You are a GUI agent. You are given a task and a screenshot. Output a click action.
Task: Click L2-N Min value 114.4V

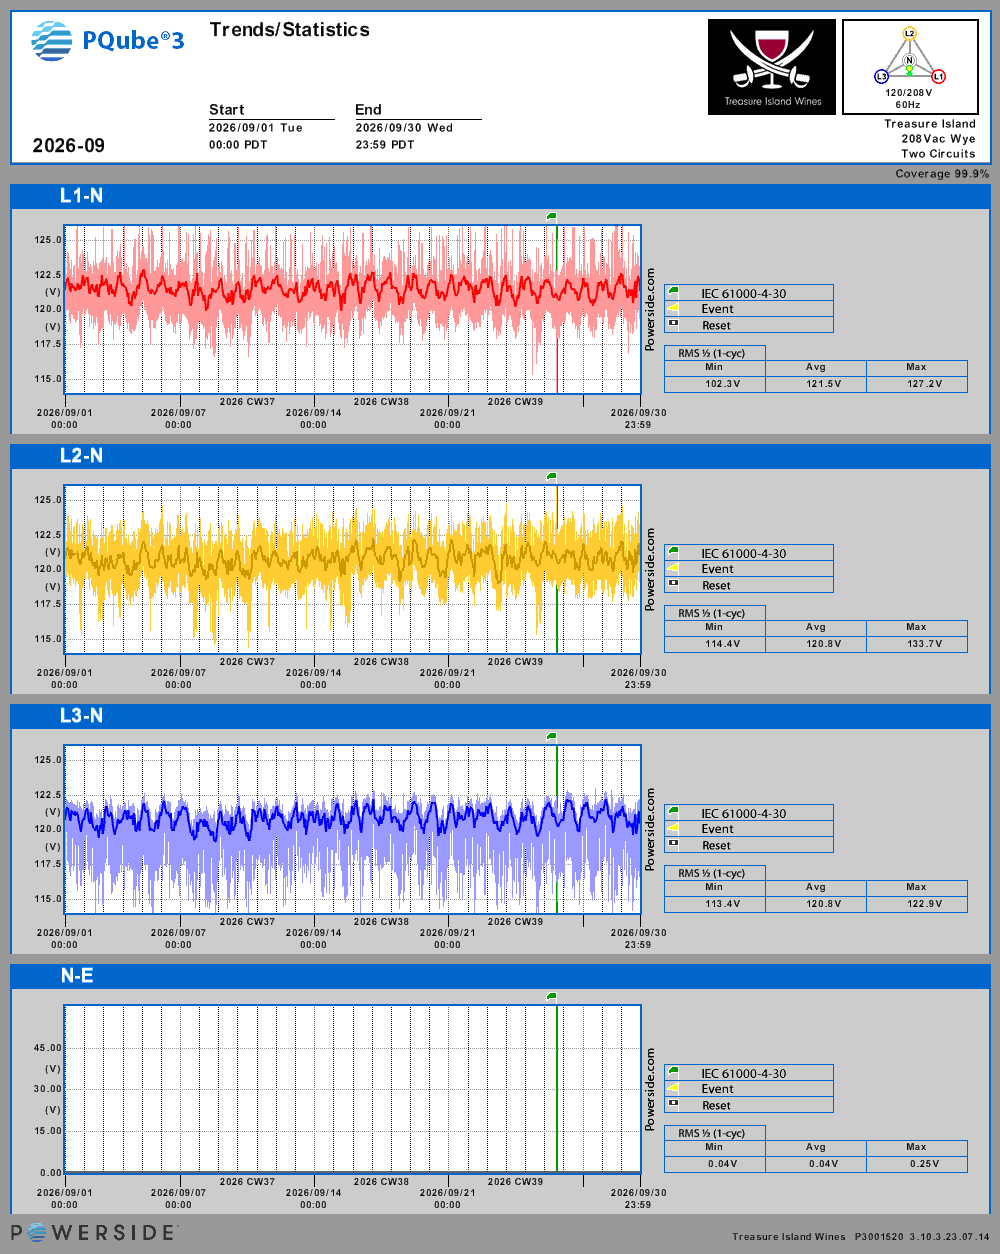[x=722, y=644]
